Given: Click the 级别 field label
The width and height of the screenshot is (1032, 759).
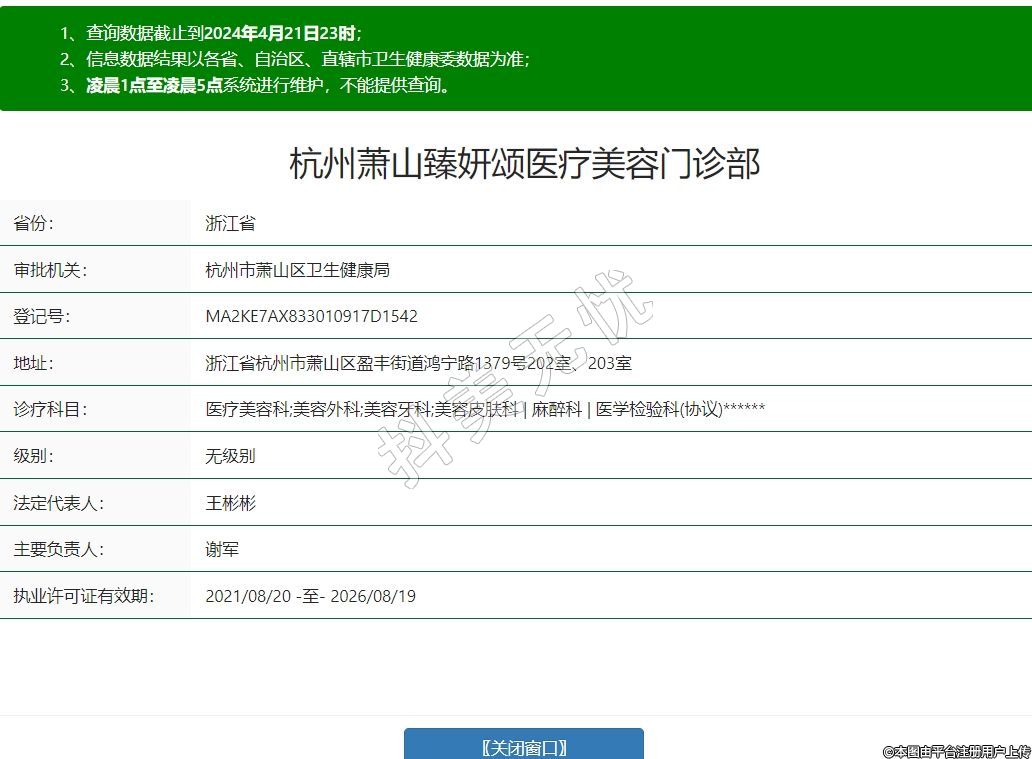Looking at the screenshot, I should (33, 456).
